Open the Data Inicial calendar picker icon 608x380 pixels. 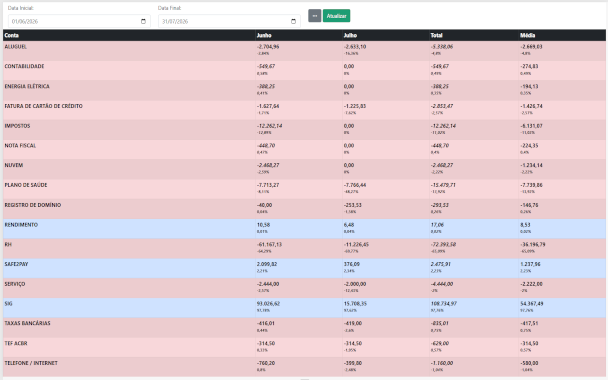143,21
